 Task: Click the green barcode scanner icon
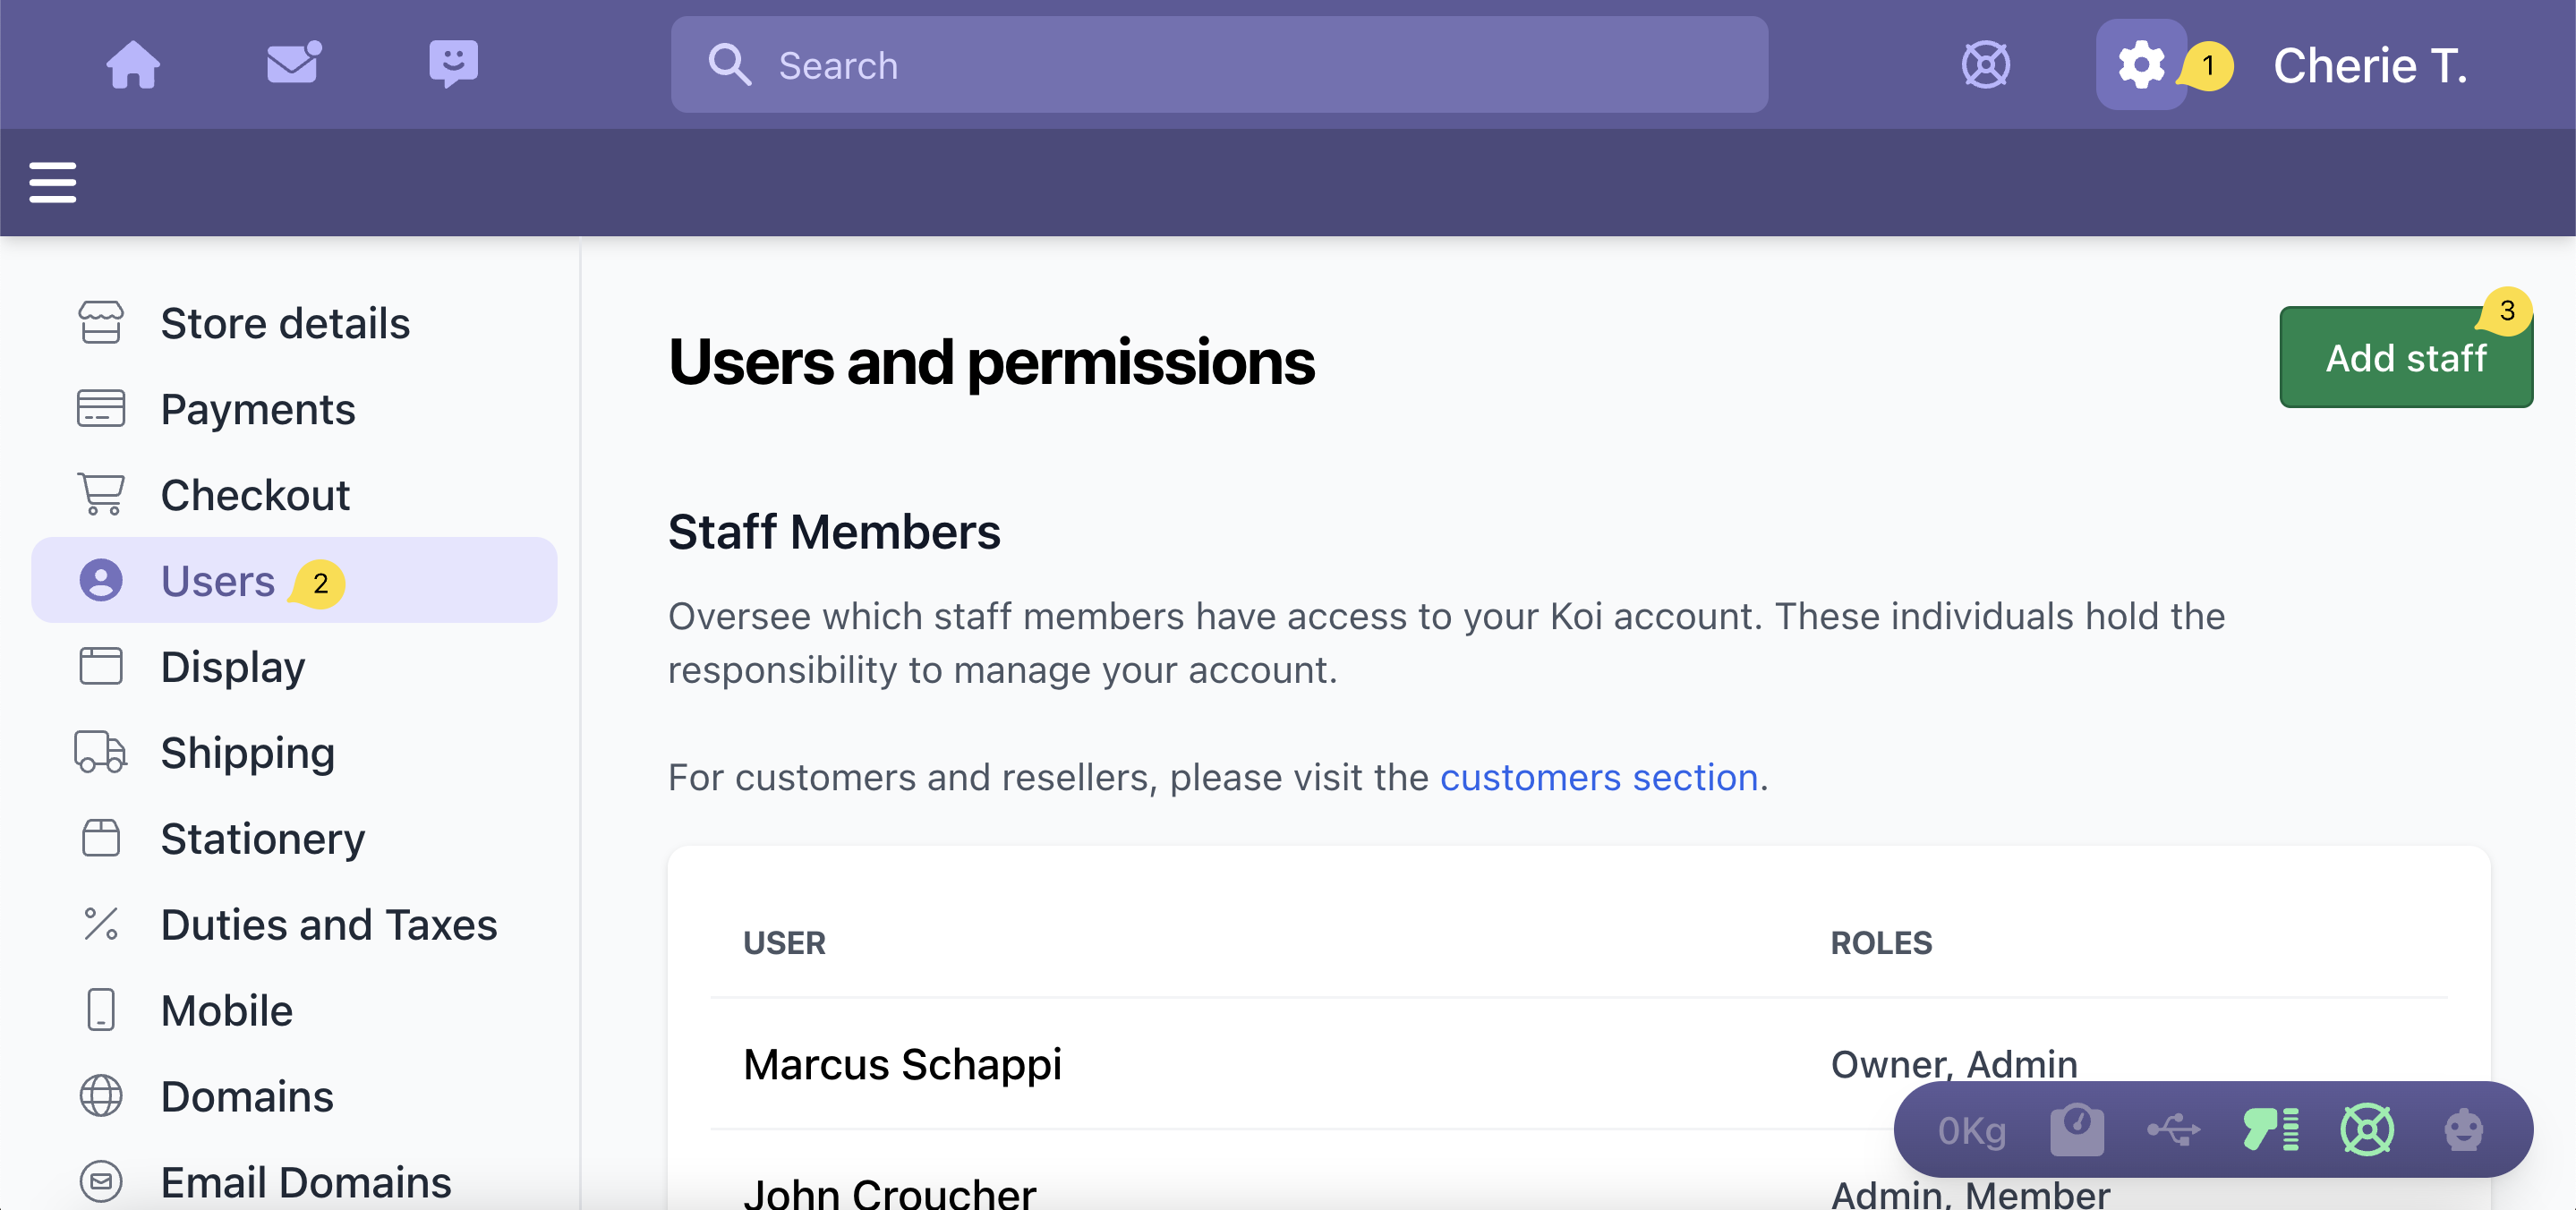(x=2270, y=1130)
